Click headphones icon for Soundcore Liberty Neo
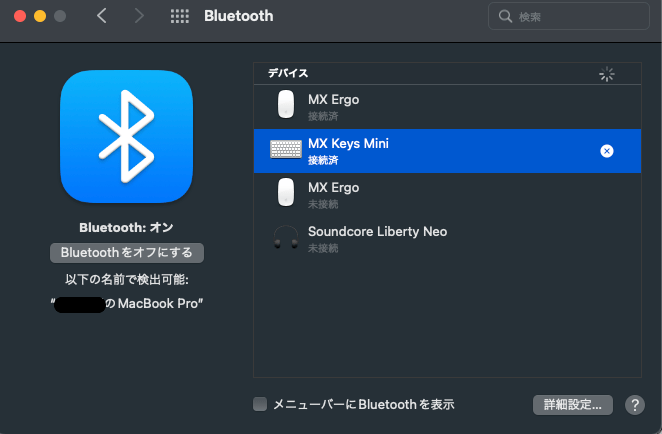Viewport: 662px width, 434px height. pyautogui.click(x=286, y=237)
